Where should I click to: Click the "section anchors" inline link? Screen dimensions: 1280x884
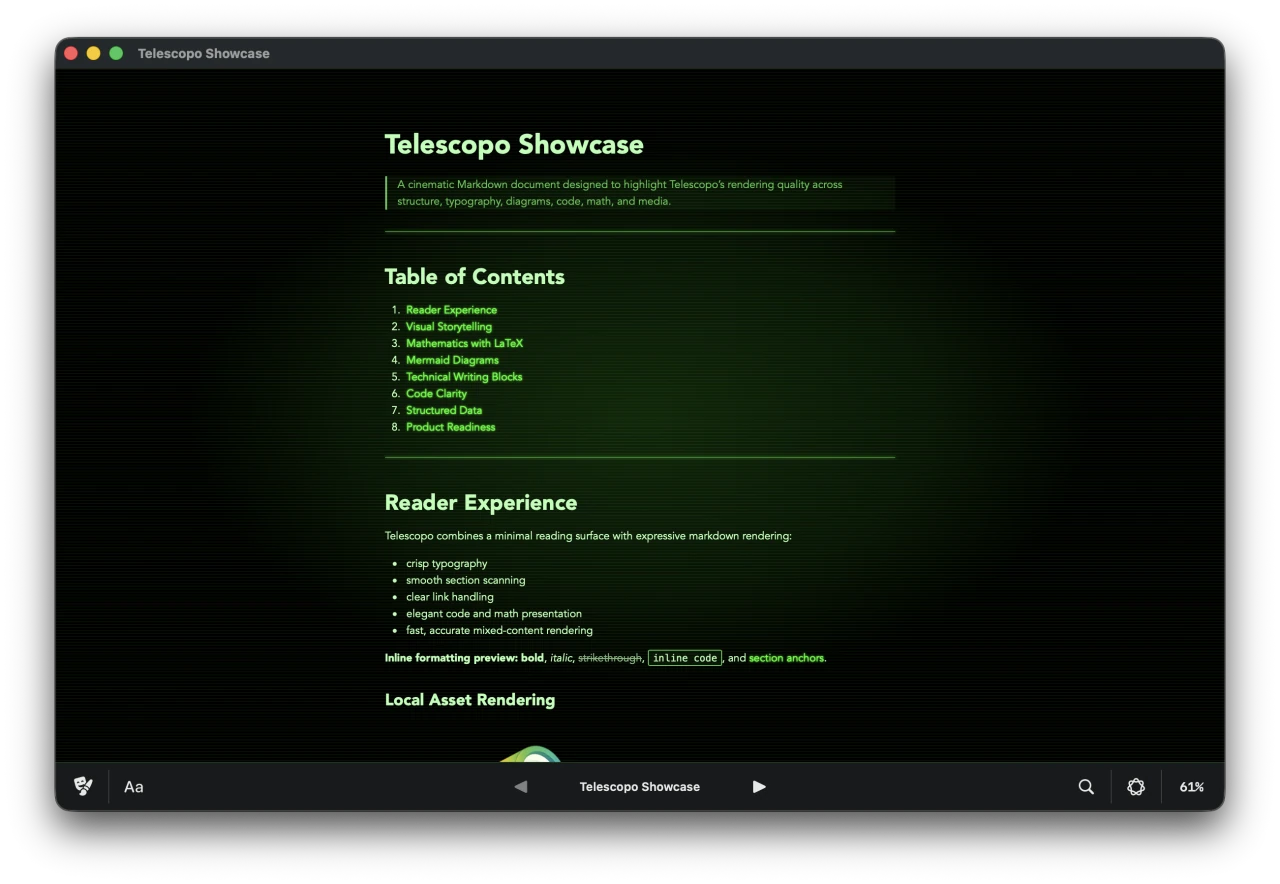click(786, 658)
